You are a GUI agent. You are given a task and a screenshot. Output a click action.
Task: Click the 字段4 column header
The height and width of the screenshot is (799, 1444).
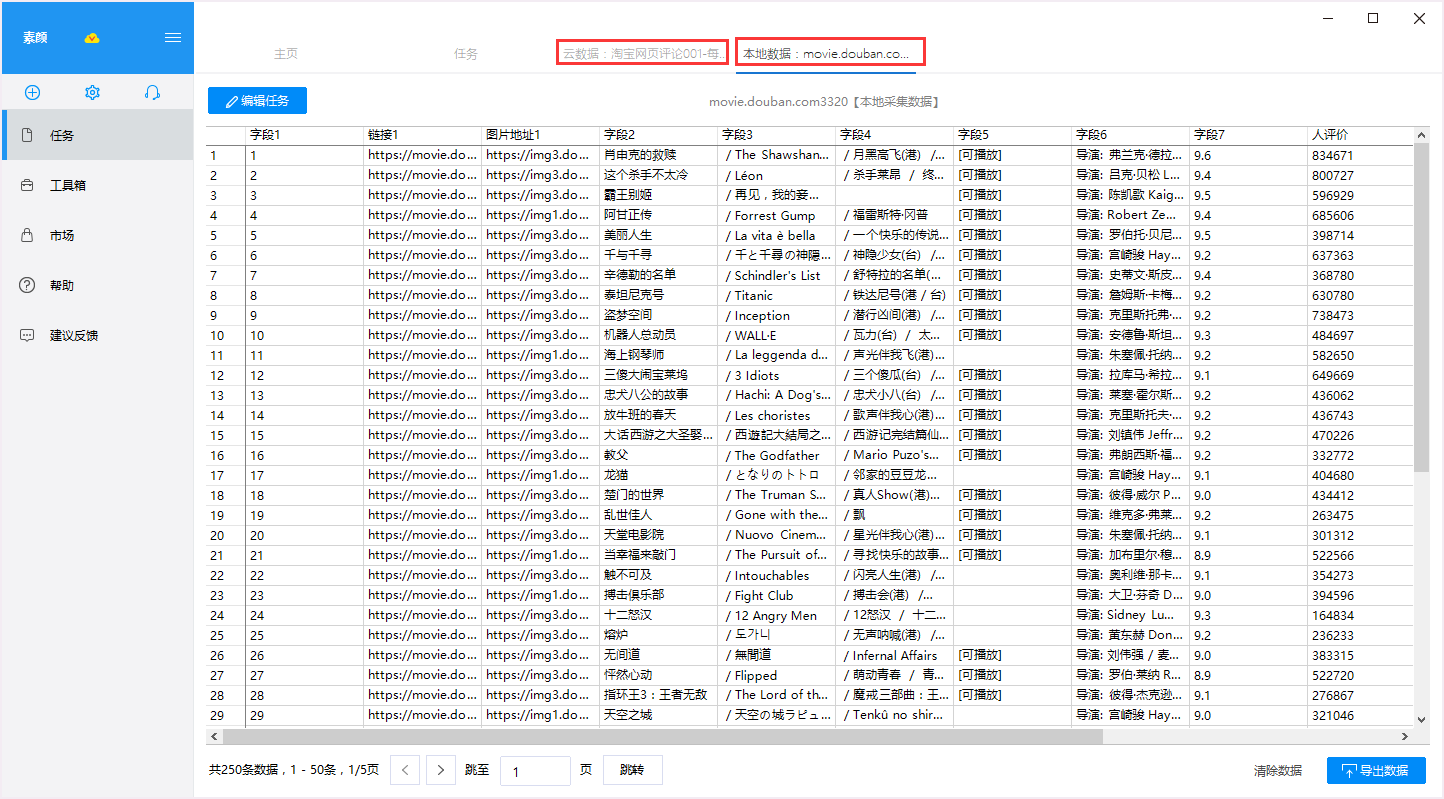pos(895,135)
